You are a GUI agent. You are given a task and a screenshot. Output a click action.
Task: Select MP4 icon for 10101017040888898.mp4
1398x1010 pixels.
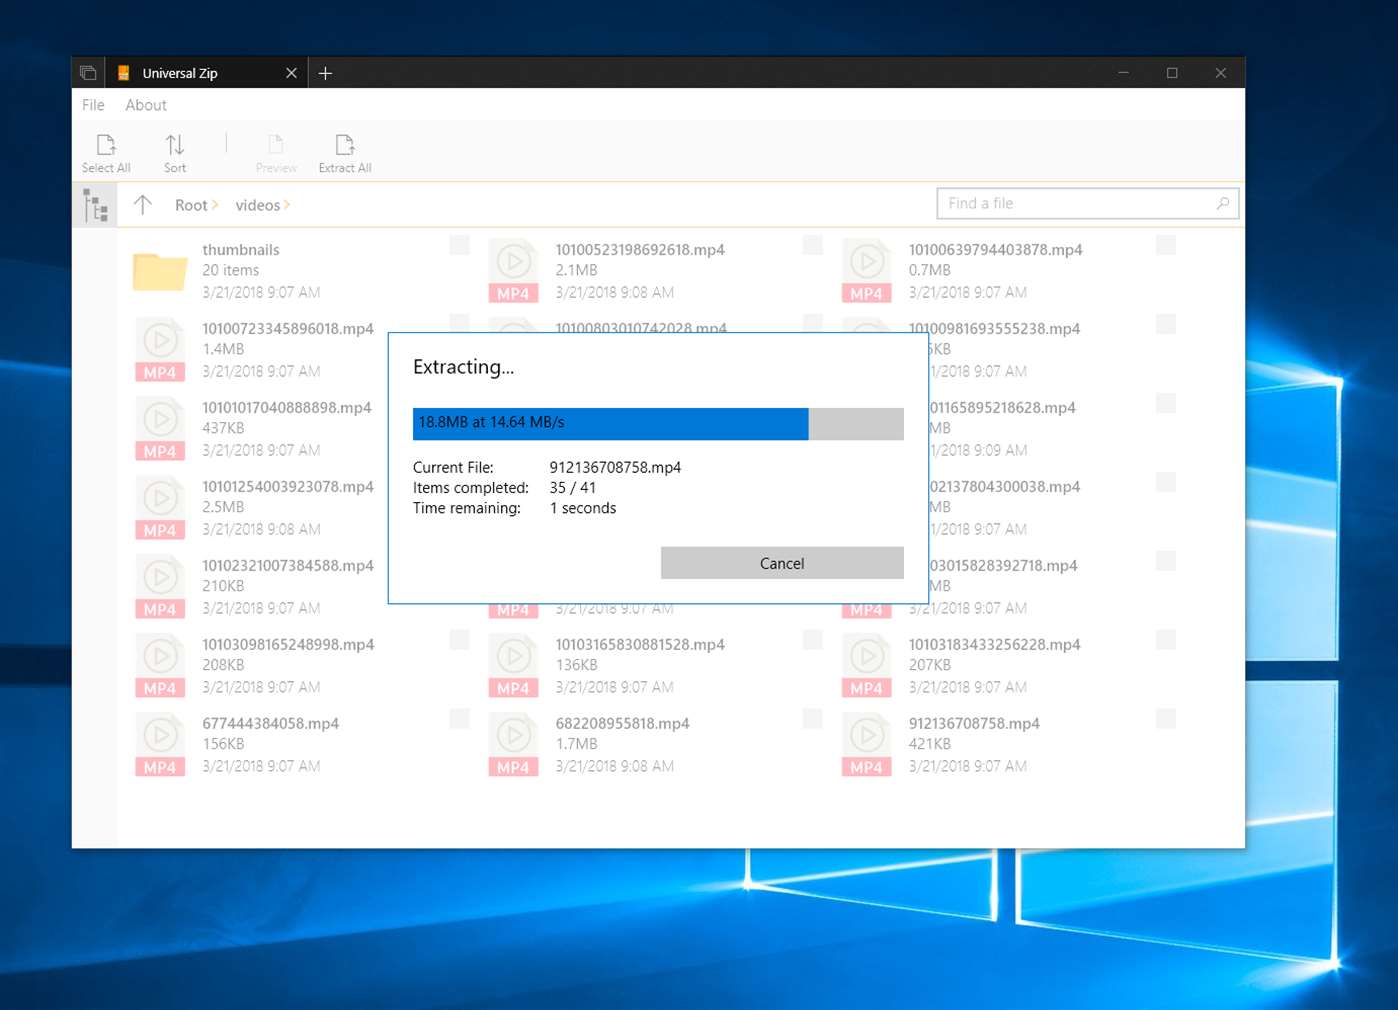pos(160,429)
